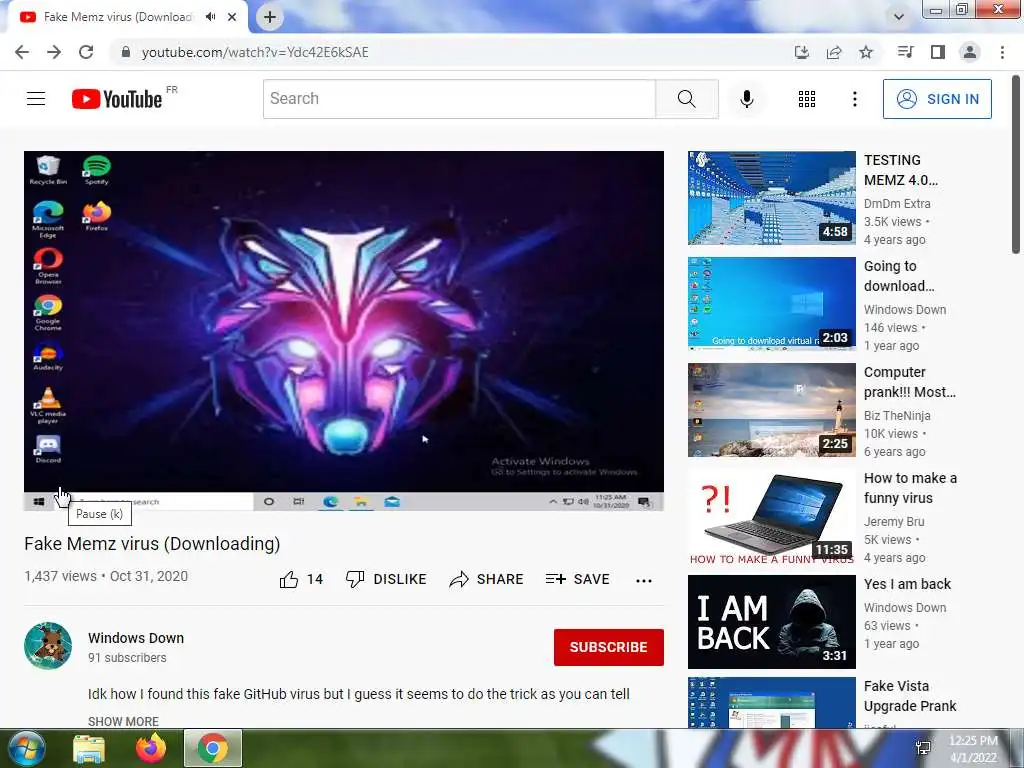
Task: Open the Chrome profile avatar icon
Action: pos(970,52)
